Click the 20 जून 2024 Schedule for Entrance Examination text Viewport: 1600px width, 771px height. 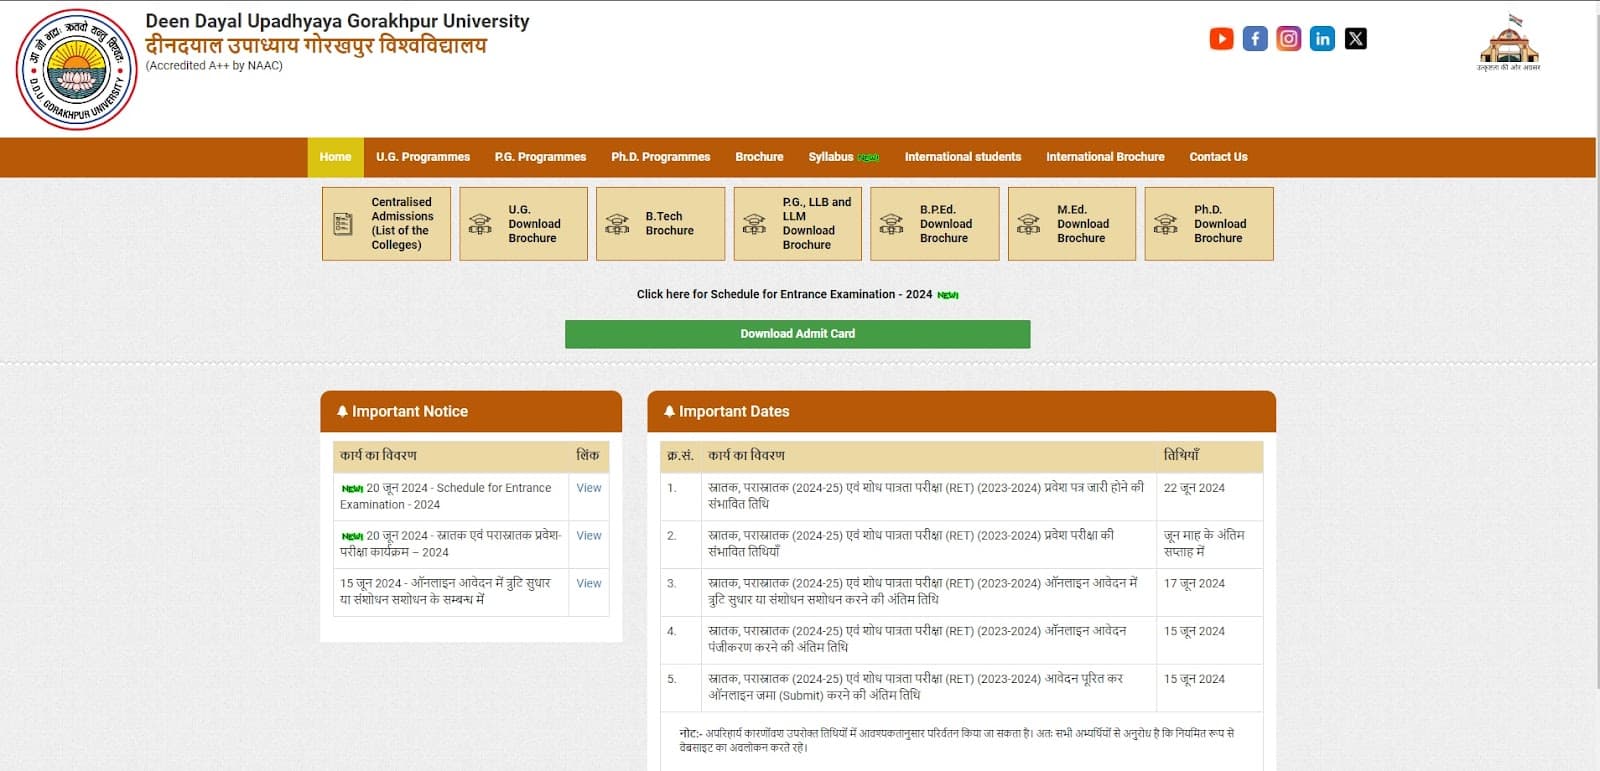[446, 496]
